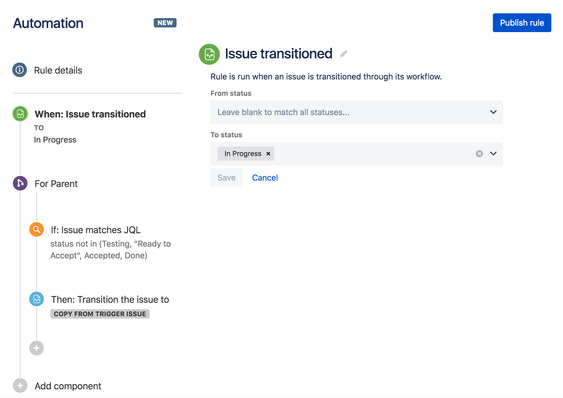This screenshot has height=398, width=563.
Task: Click the Add component plus icon
Action: click(20, 386)
